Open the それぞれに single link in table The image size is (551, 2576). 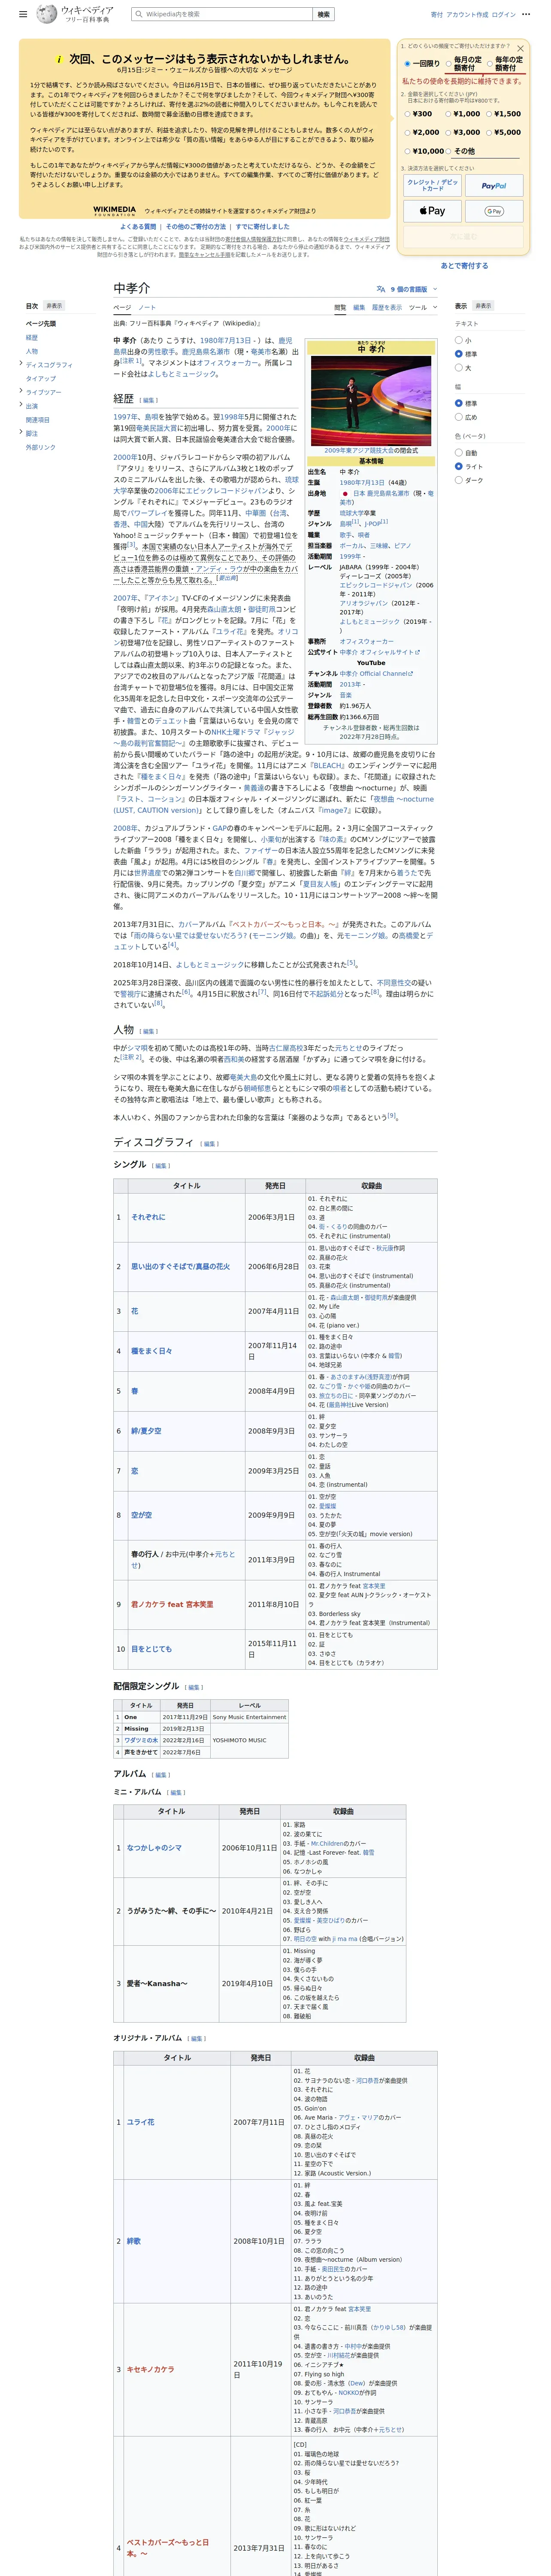[x=148, y=1217]
